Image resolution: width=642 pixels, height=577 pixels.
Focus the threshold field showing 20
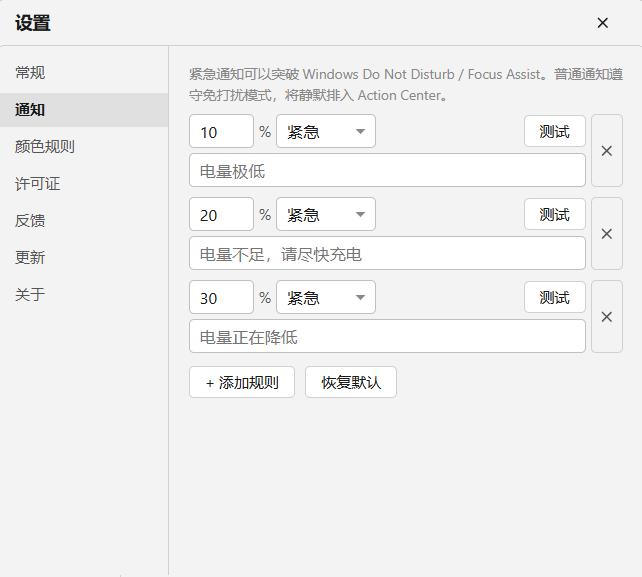coord(222,214)
